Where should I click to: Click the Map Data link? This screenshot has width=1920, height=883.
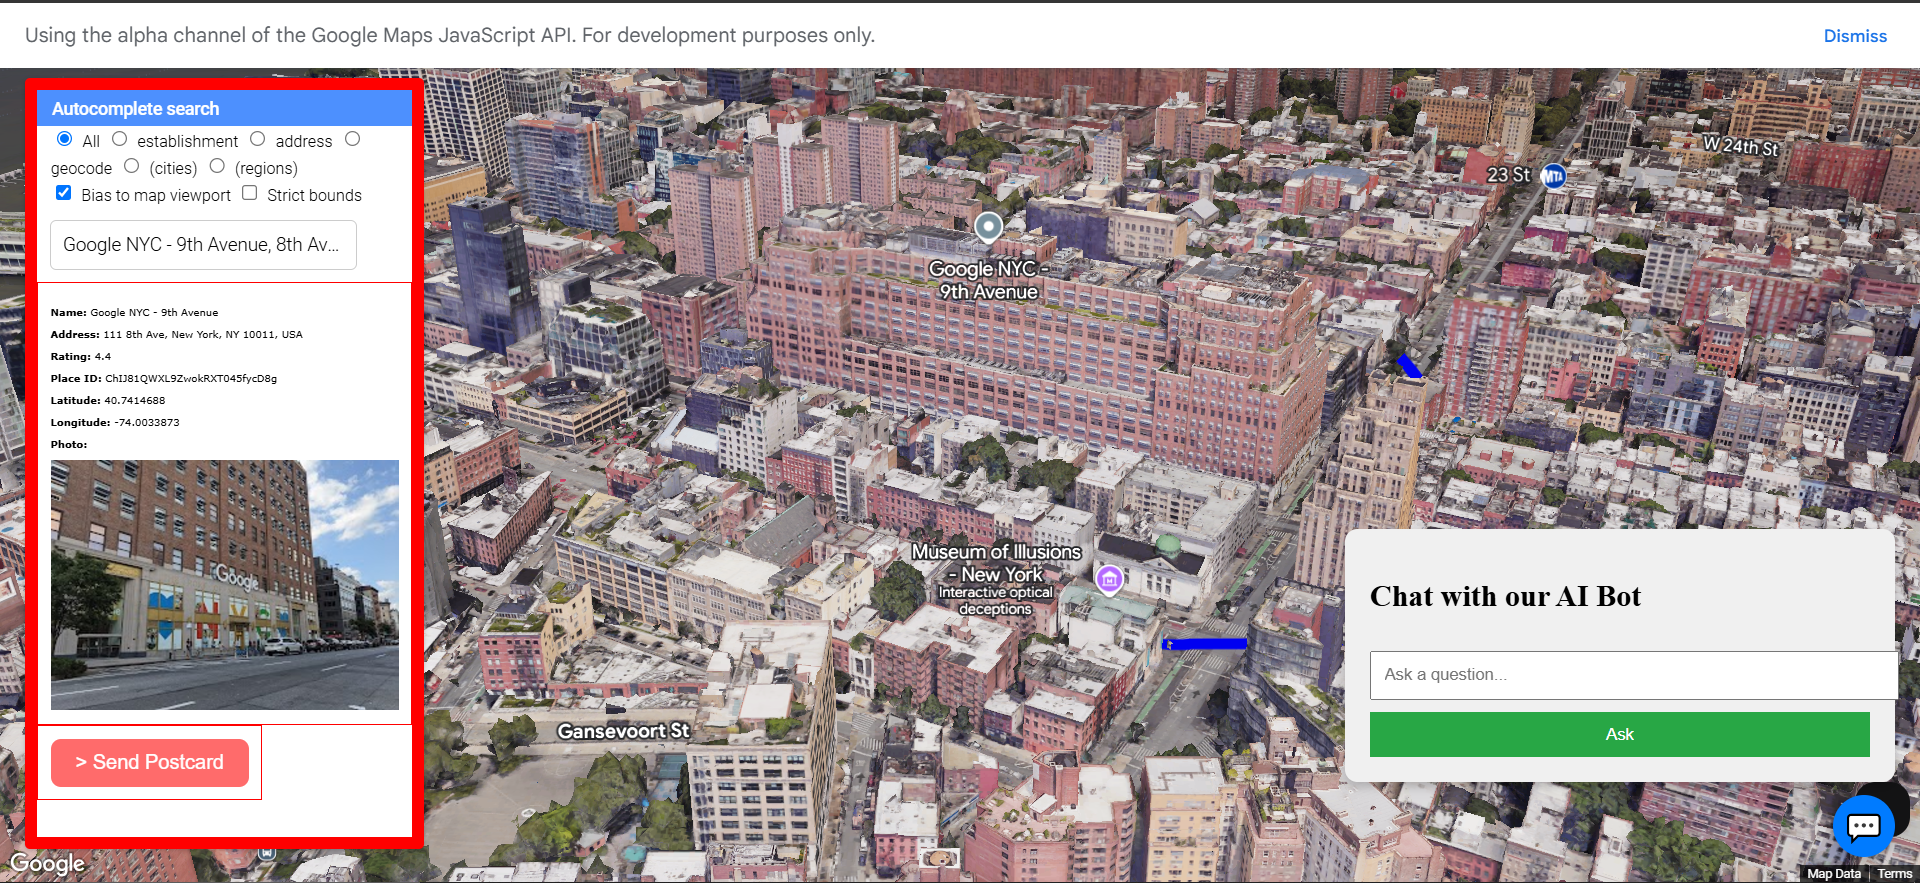tap(1834, 874)
